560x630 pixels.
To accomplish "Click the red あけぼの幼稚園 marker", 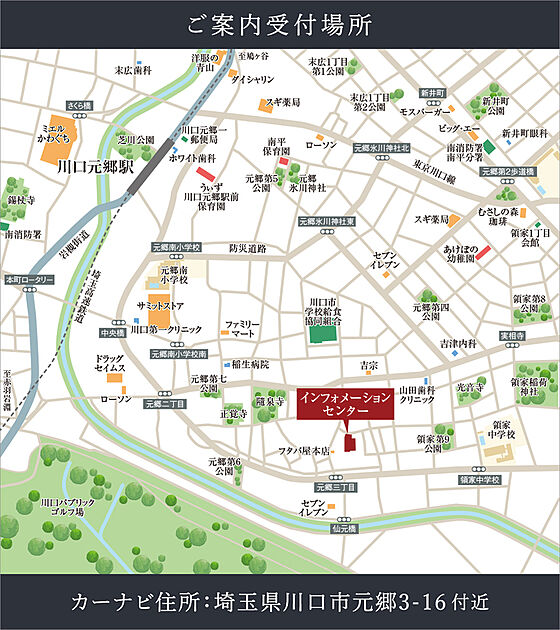I will click(483, 252).
